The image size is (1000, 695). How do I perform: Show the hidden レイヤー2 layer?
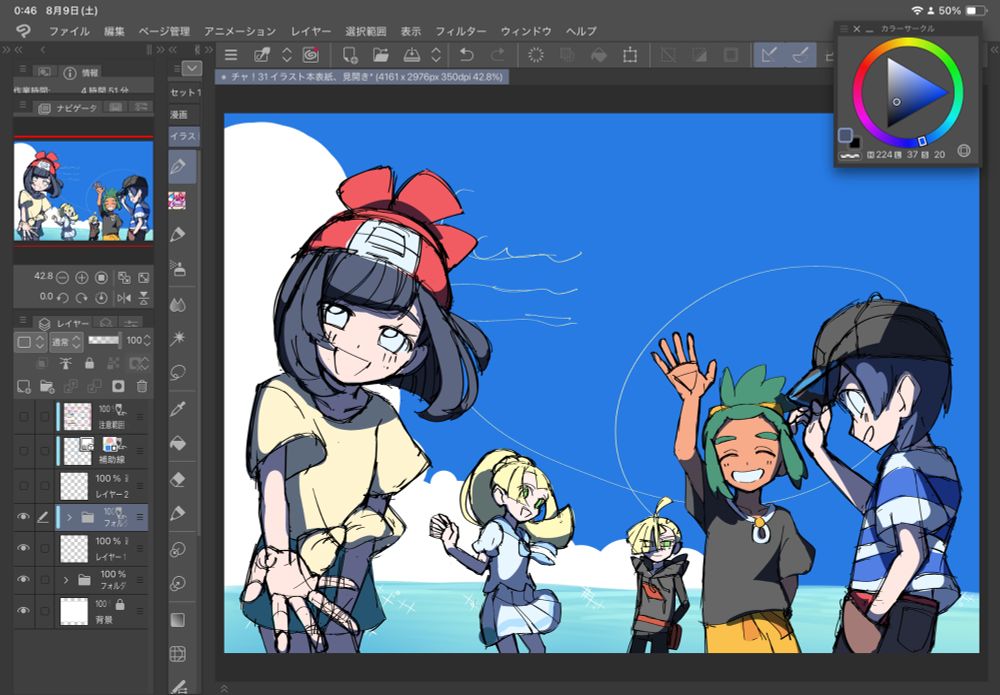point(23,486)
